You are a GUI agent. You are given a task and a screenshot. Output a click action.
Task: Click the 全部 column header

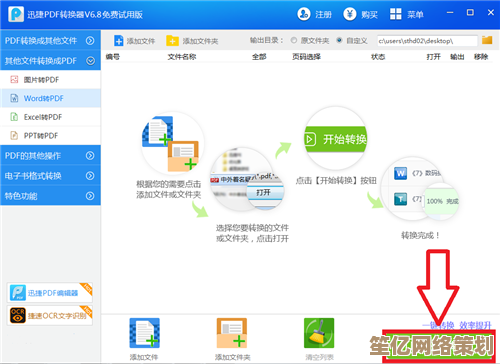tap(259, 57)
